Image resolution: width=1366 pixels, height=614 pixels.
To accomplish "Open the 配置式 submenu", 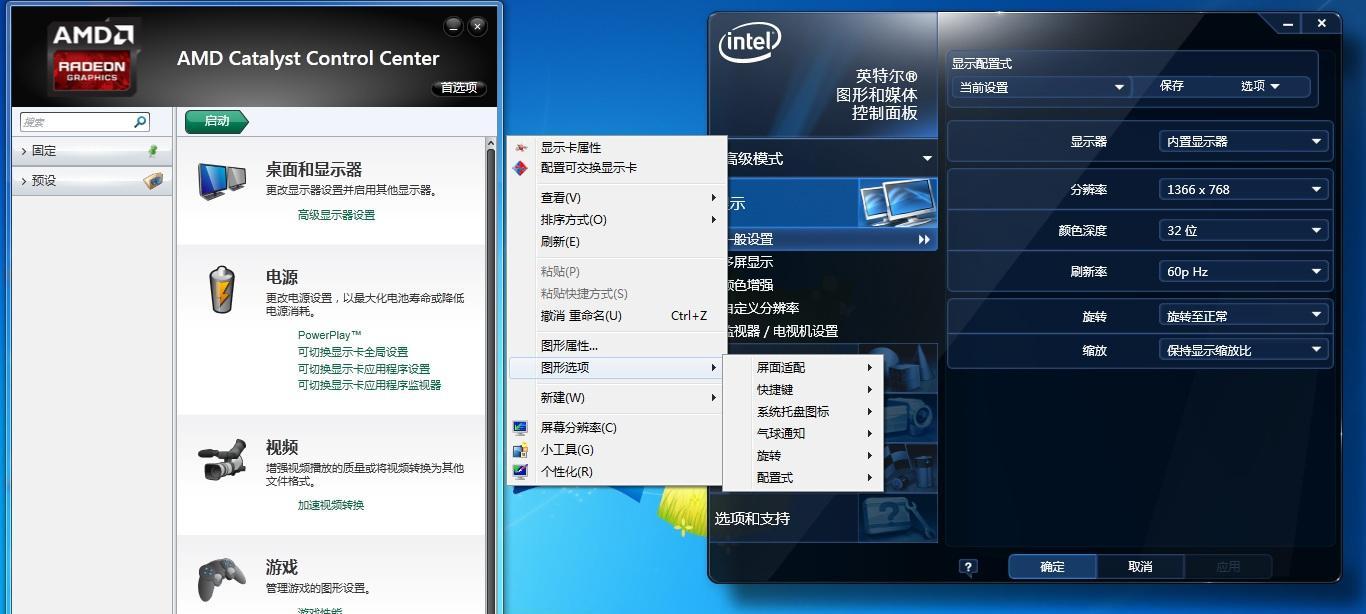I will [x=803, y=478].
